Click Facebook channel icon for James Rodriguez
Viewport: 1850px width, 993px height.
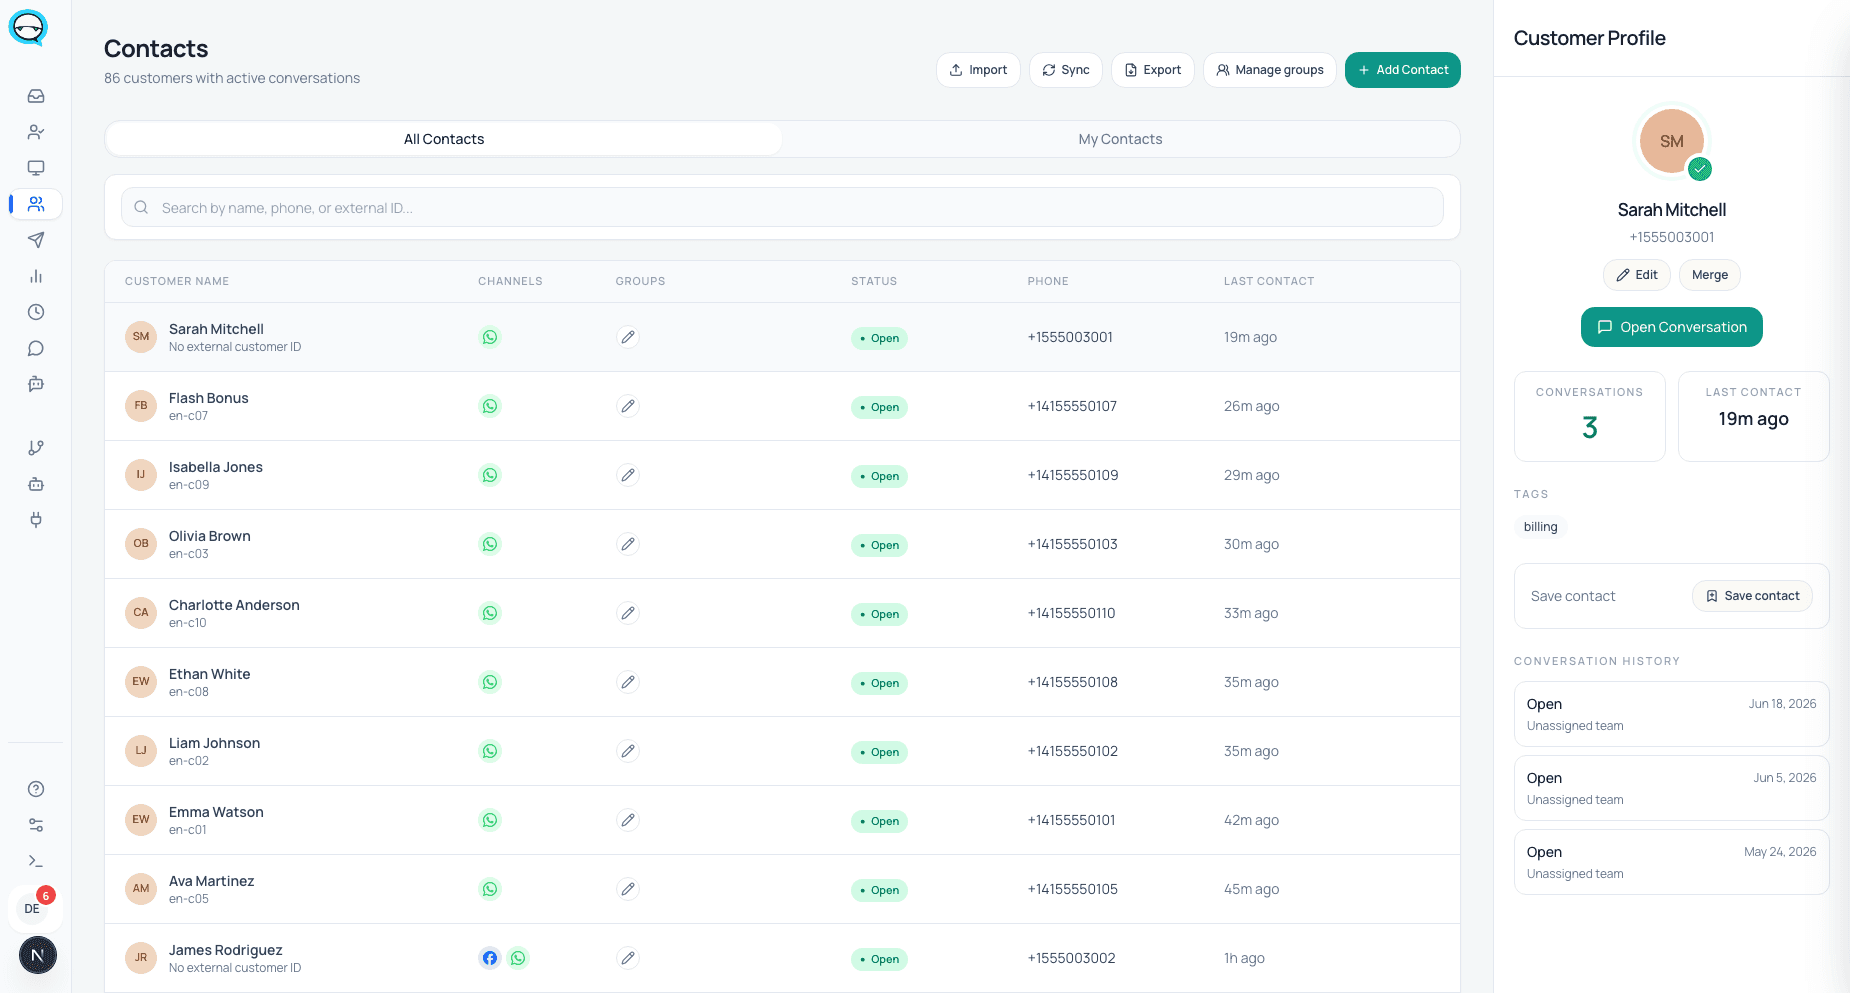(490, 958)
